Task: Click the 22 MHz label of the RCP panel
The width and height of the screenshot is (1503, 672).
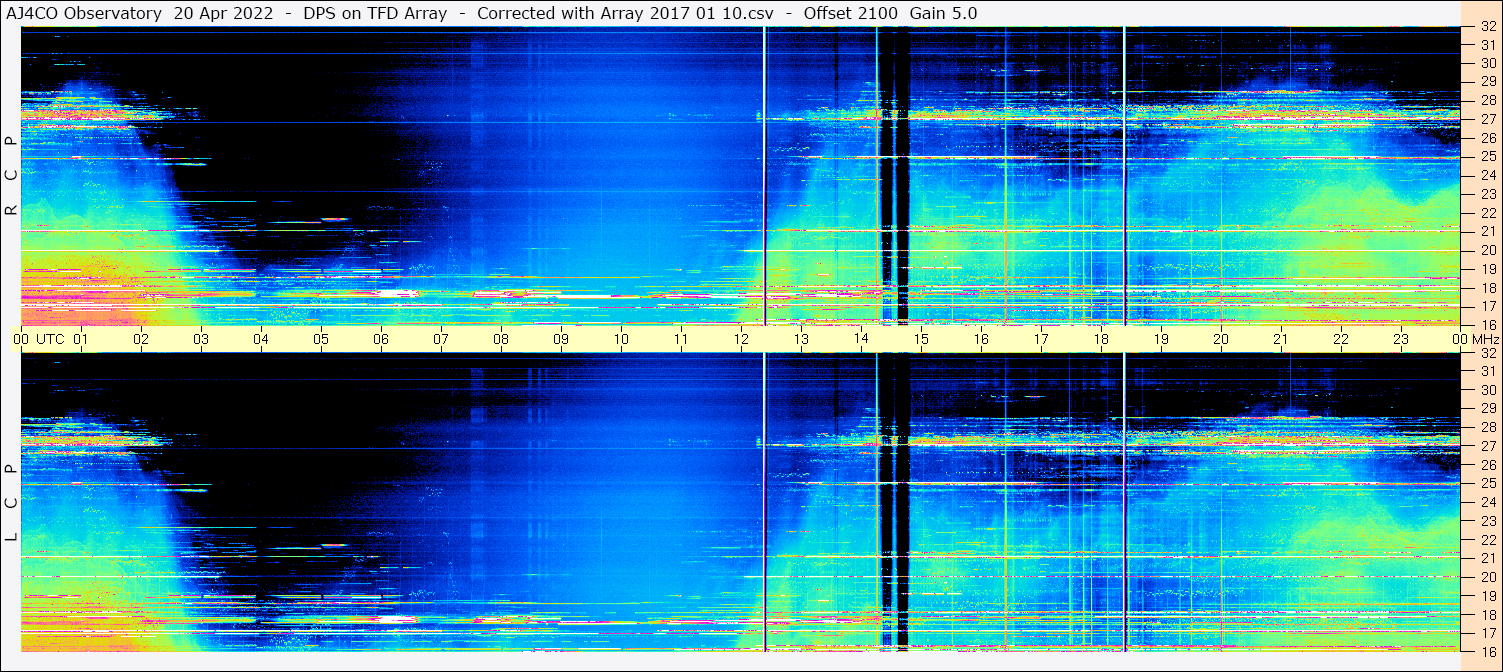Action: click(x=1488, y=213)
